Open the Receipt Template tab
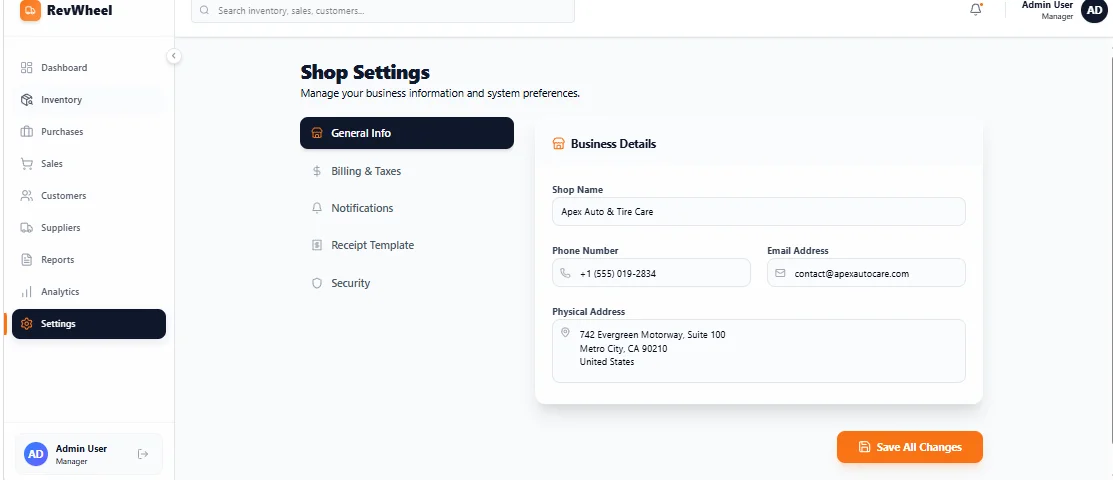The image size is (1113, 480). [x=407, y=245]
